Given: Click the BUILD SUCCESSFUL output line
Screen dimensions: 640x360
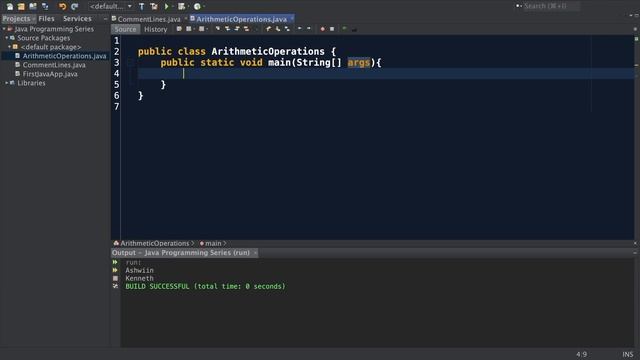Looking at the screenshot, I should coord(205,287).
